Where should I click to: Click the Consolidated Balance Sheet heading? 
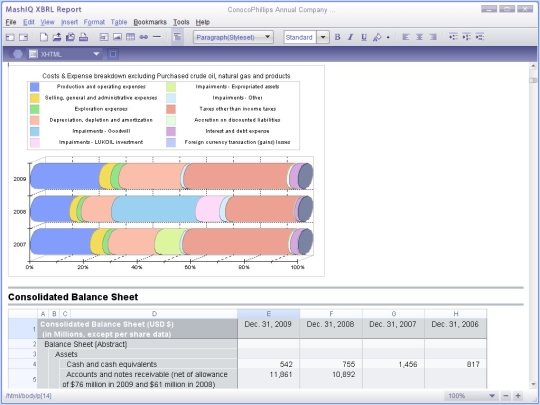coord(73,297)
